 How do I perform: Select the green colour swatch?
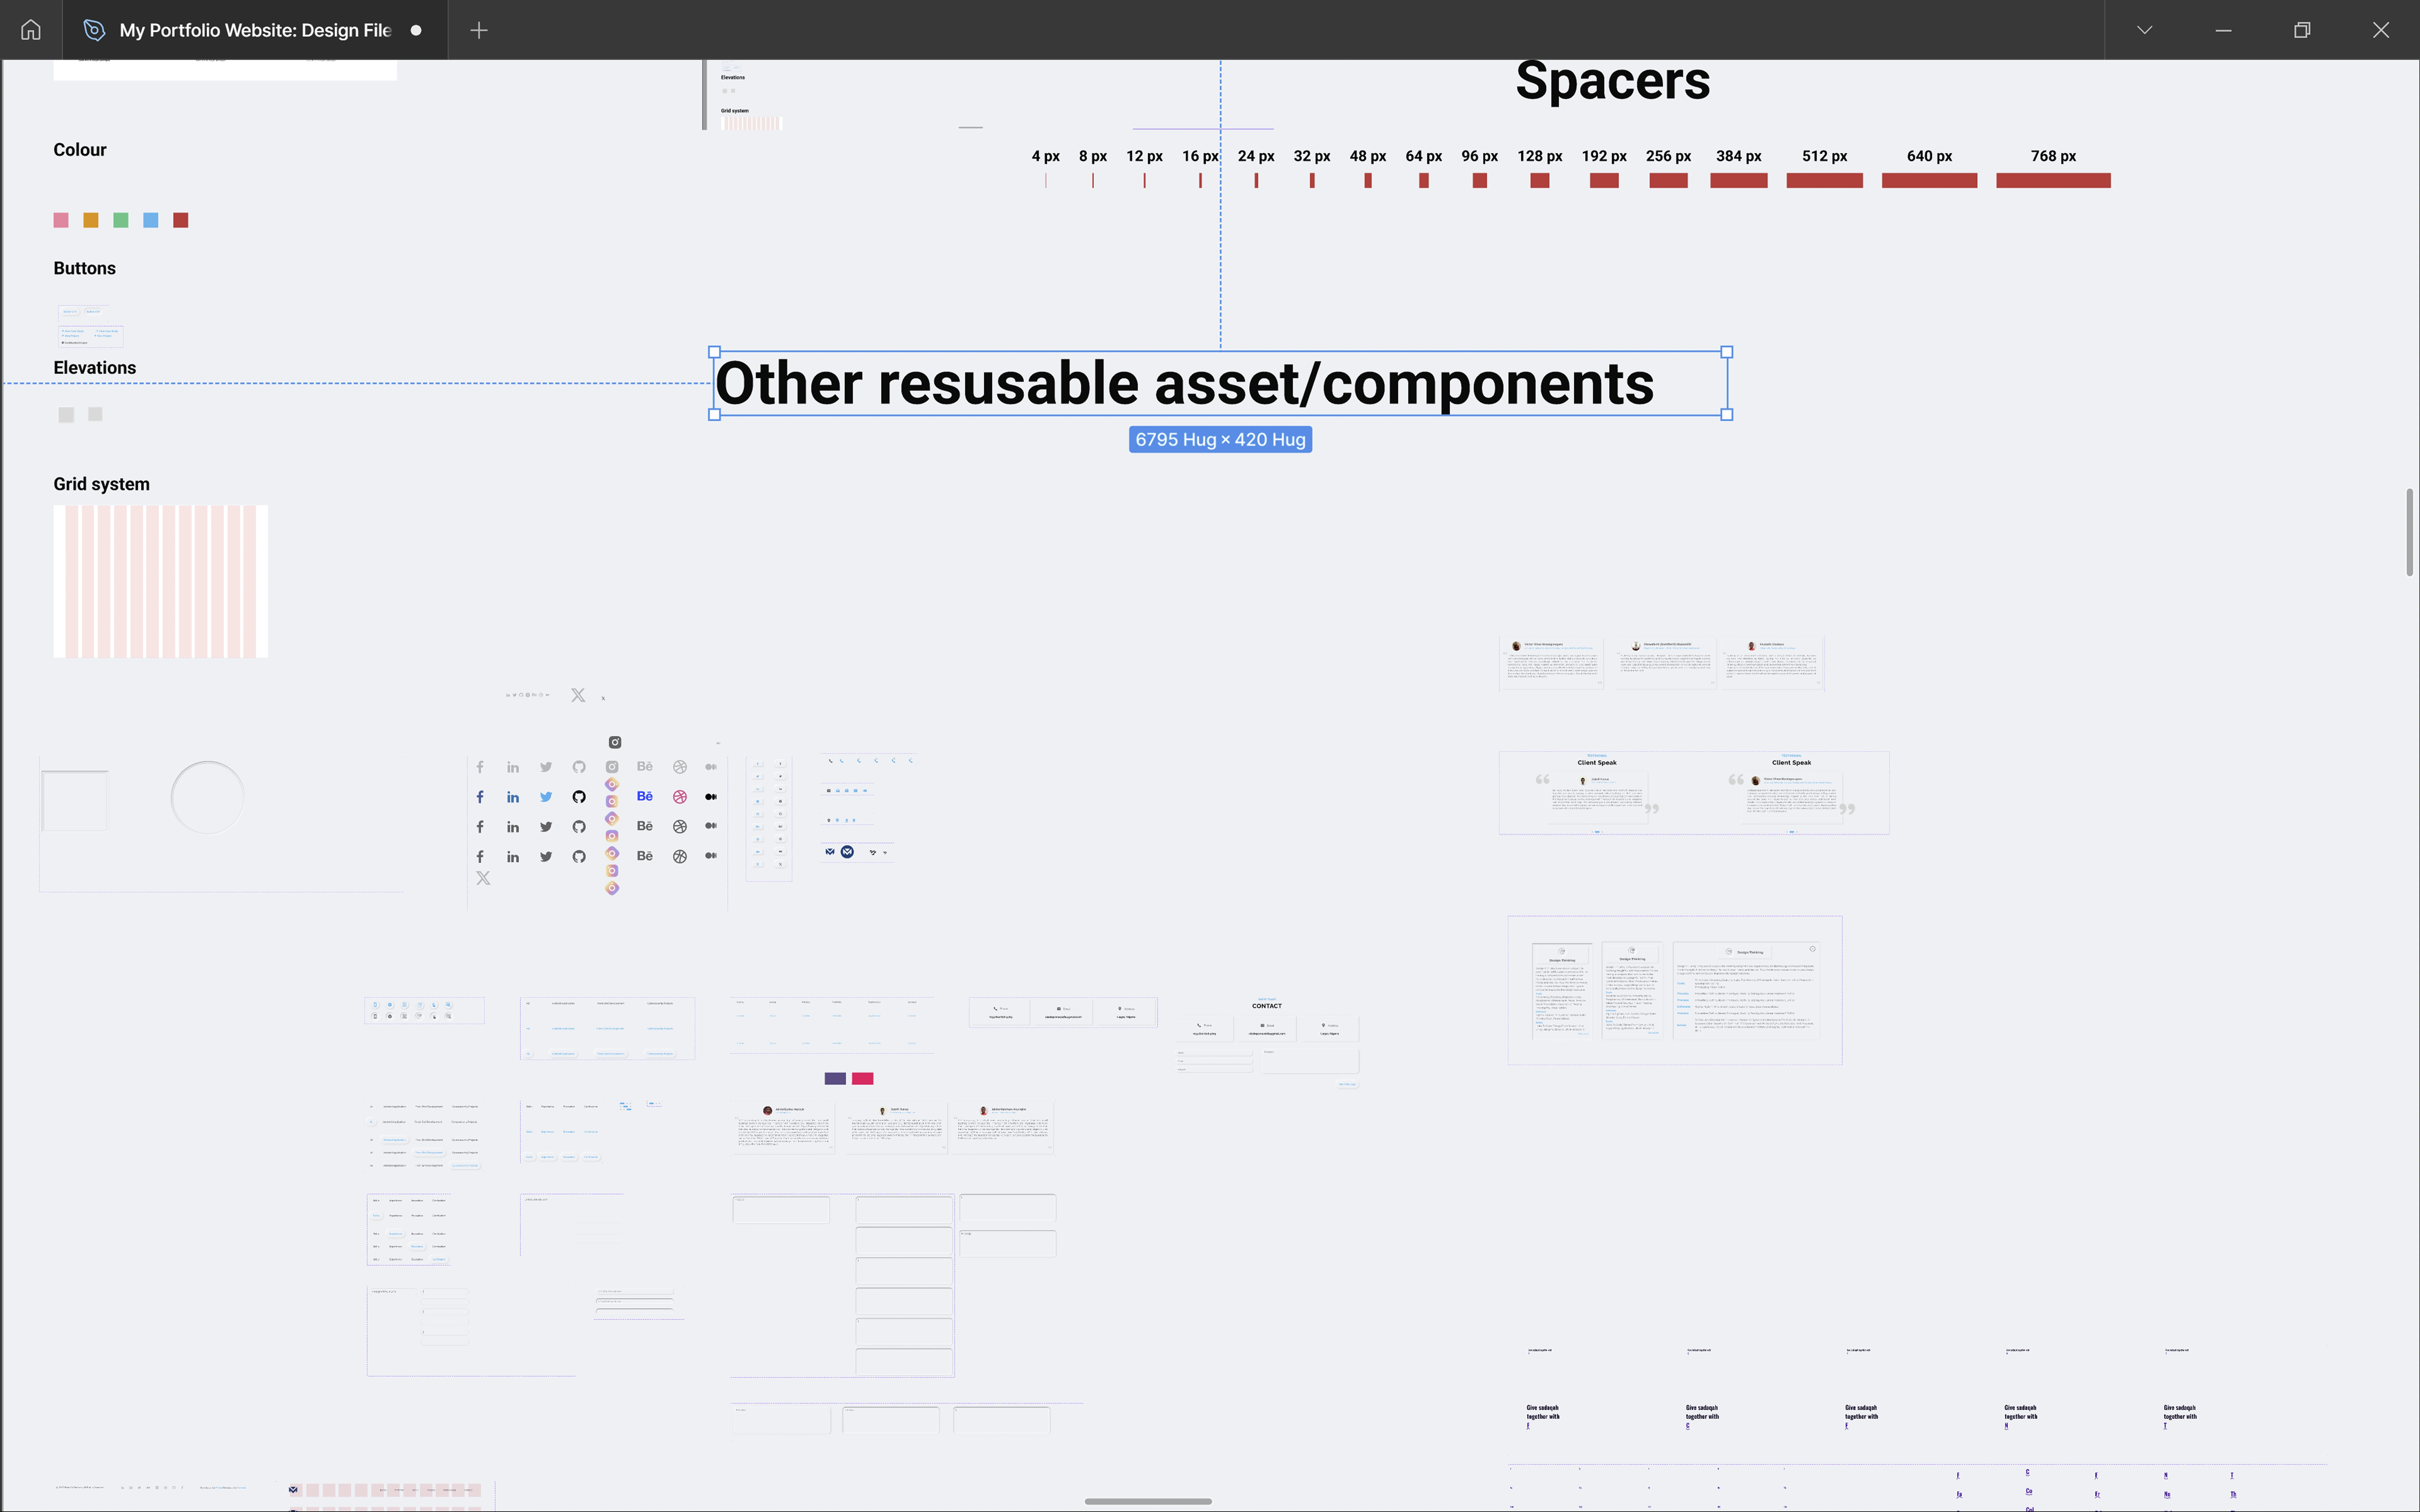coord(121,220)
